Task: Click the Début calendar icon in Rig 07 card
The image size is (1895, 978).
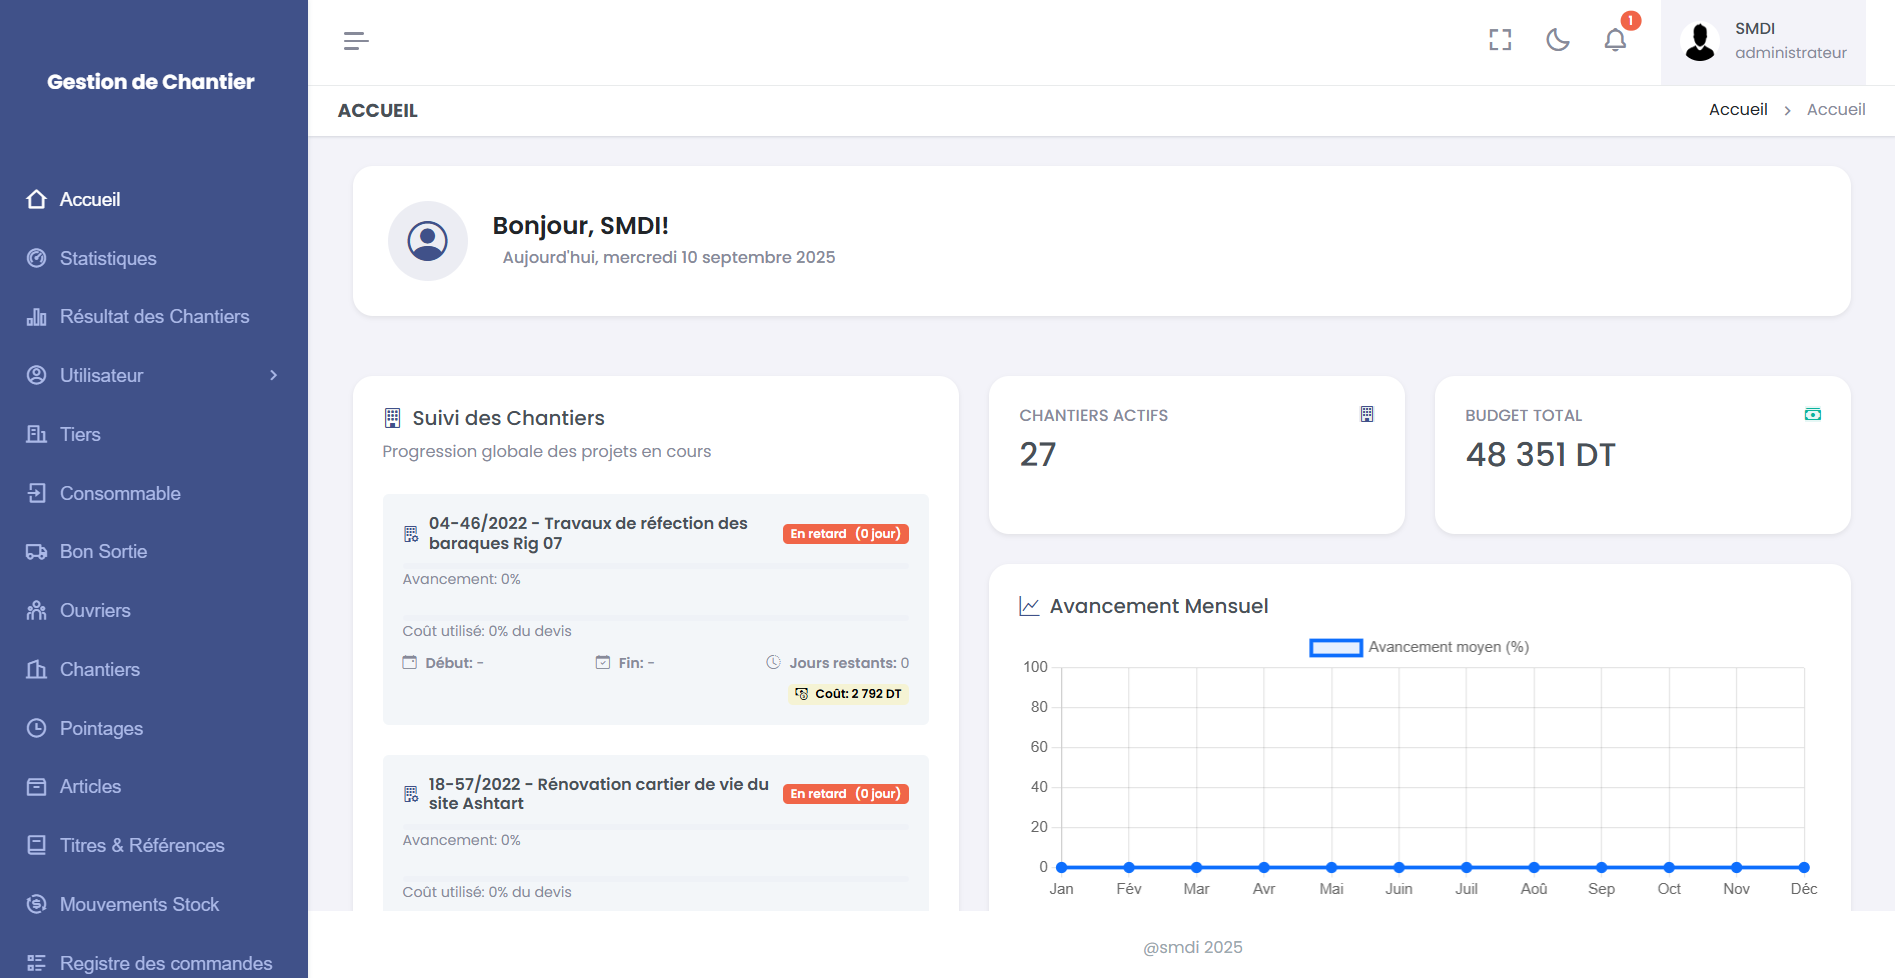Action: point(410,662)
